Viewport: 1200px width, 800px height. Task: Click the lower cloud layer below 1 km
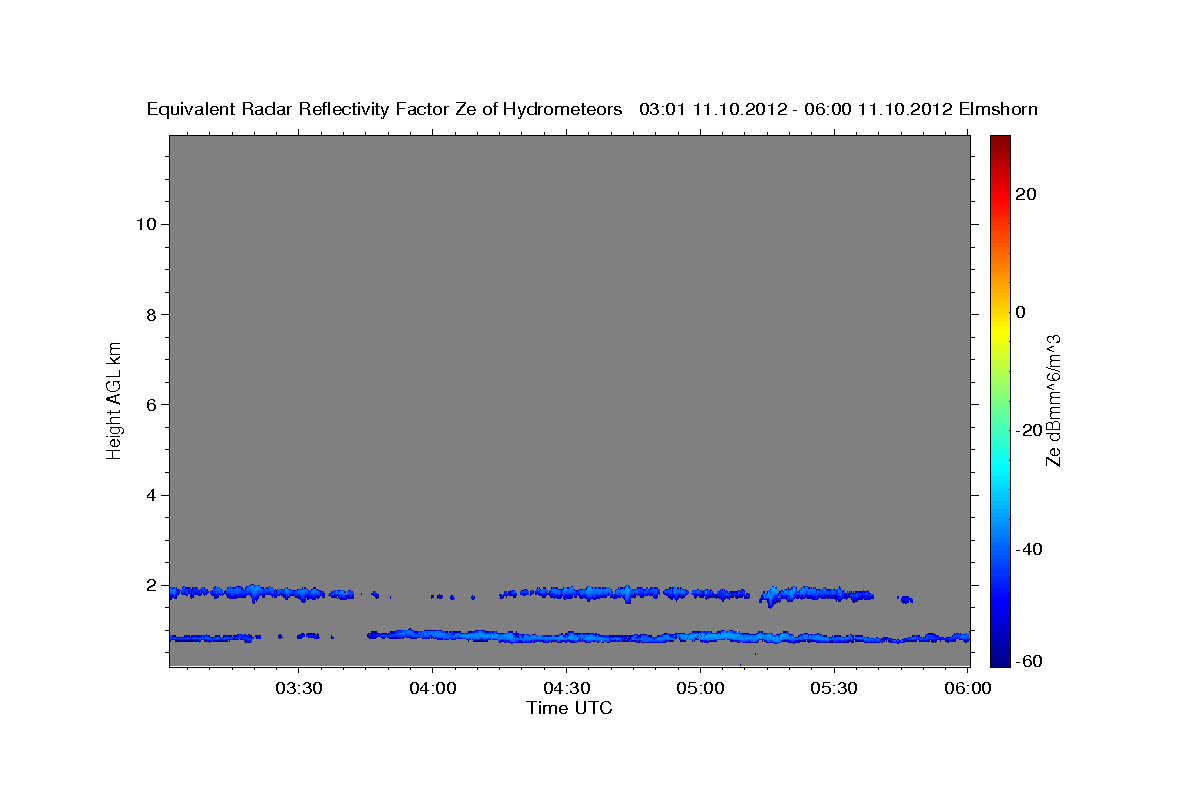(669, 636)
